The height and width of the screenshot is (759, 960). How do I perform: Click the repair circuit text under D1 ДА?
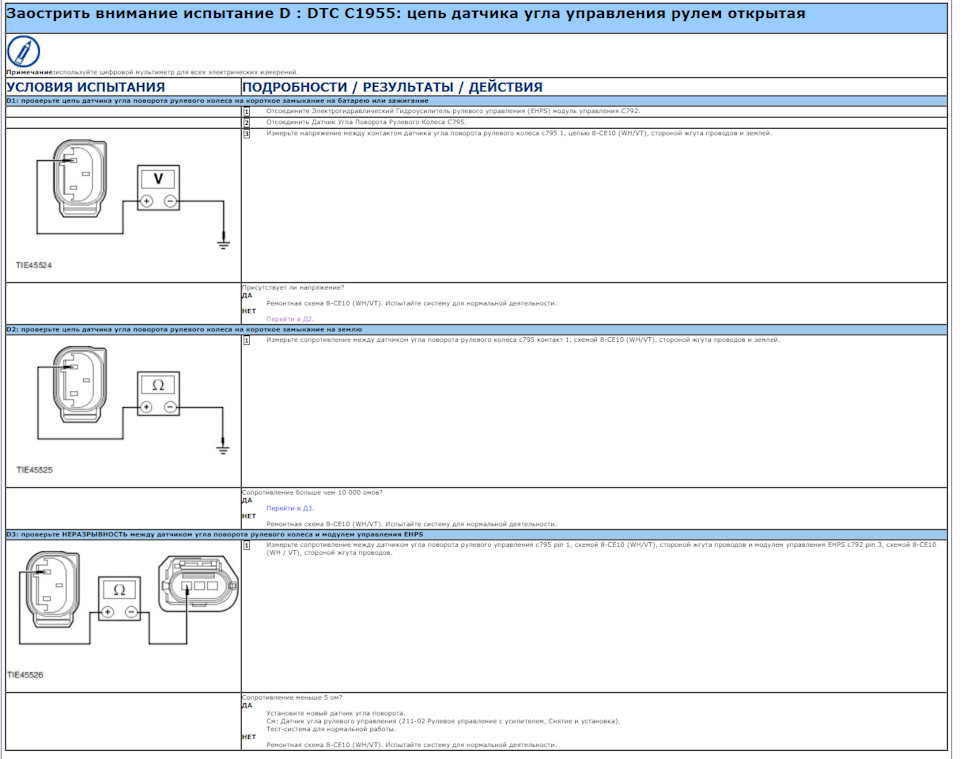(411, 303)
